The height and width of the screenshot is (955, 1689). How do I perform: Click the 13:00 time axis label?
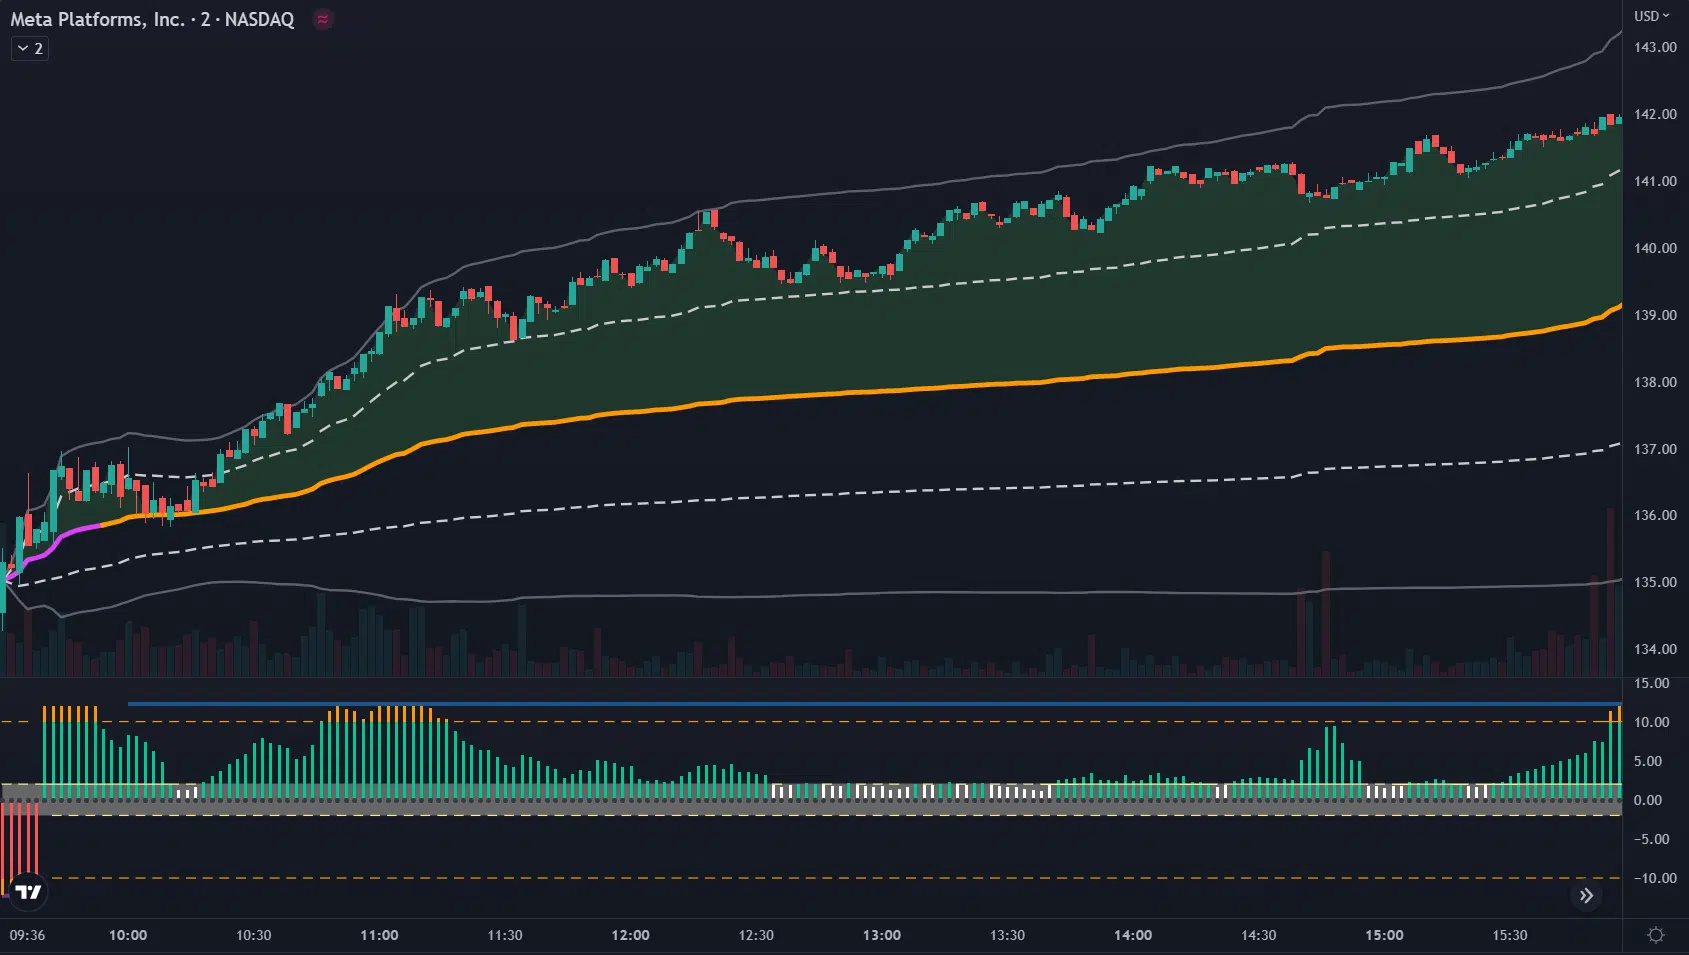pyautogui.click(x=882, y=935)
